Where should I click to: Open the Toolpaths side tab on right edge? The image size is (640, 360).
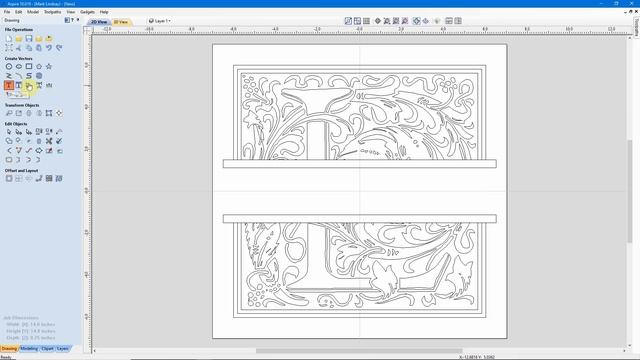[636, 27]
